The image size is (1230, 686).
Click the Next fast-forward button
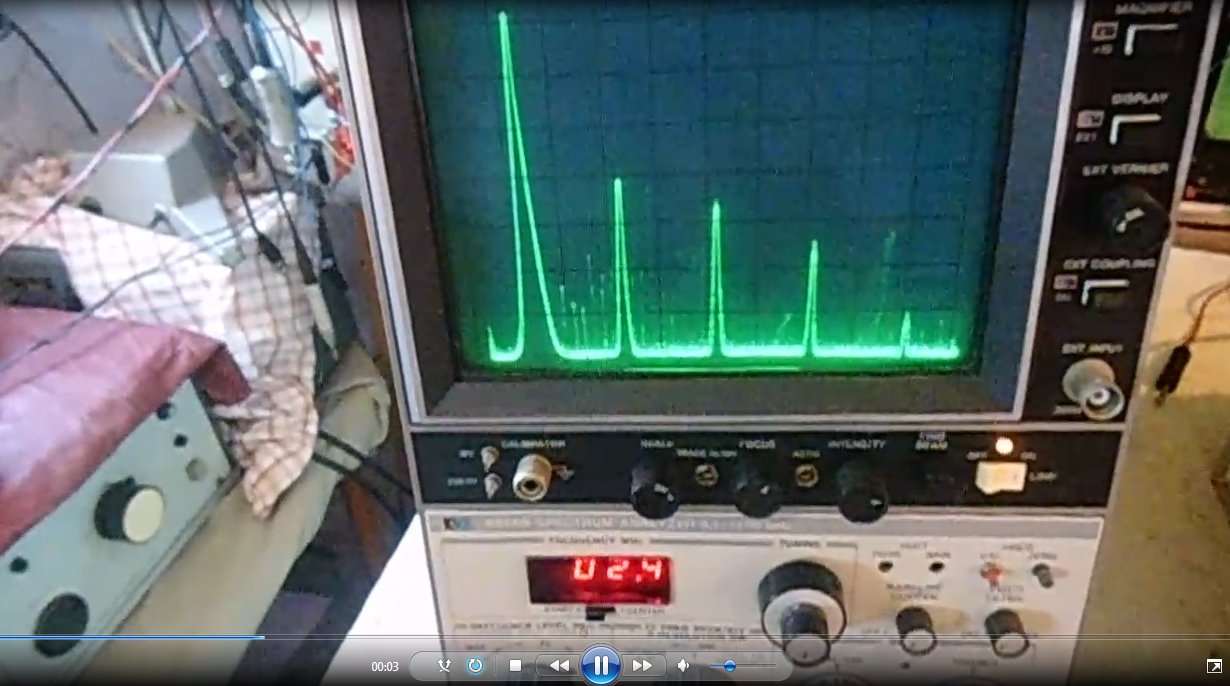coord(642,665)
